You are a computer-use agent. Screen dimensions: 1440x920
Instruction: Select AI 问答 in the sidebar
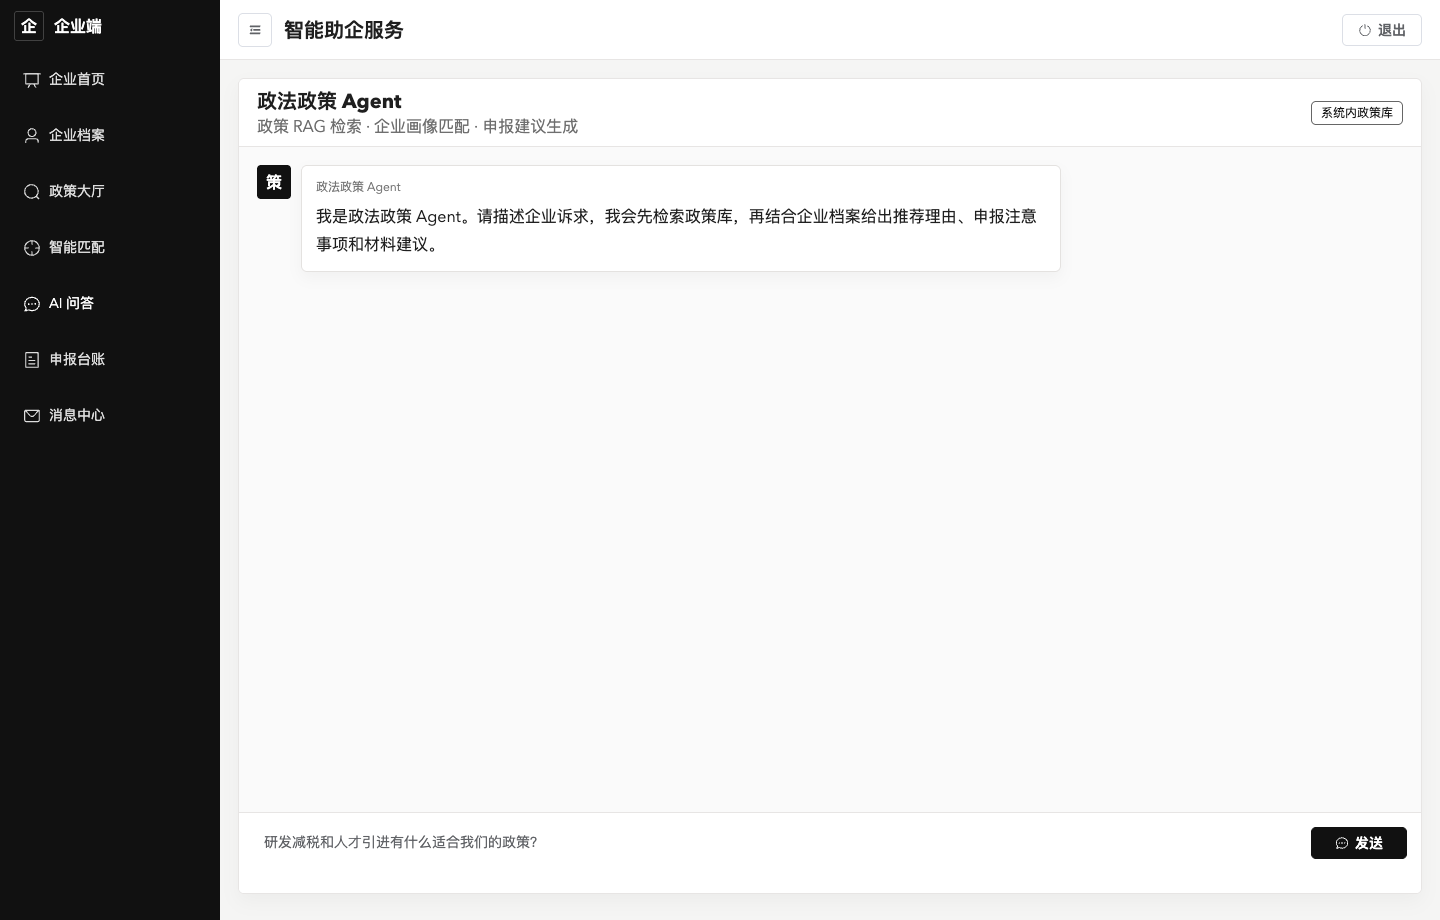(x=110, y=303)
